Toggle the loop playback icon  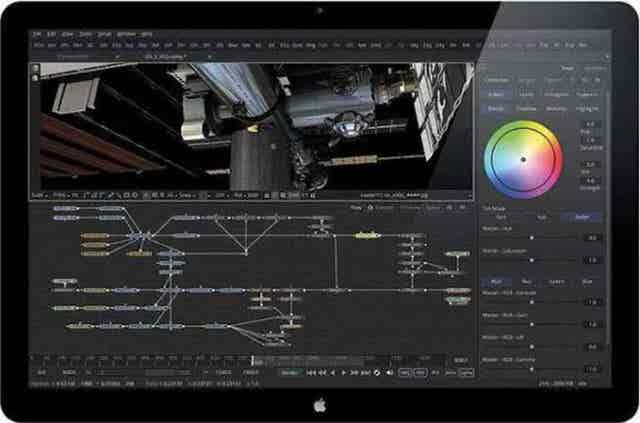click(375, 372)
